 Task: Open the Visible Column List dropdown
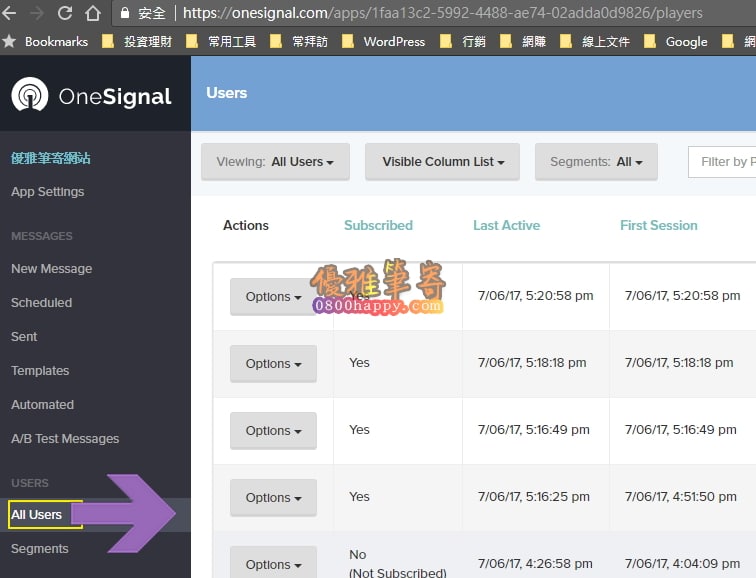pos(442,161)
